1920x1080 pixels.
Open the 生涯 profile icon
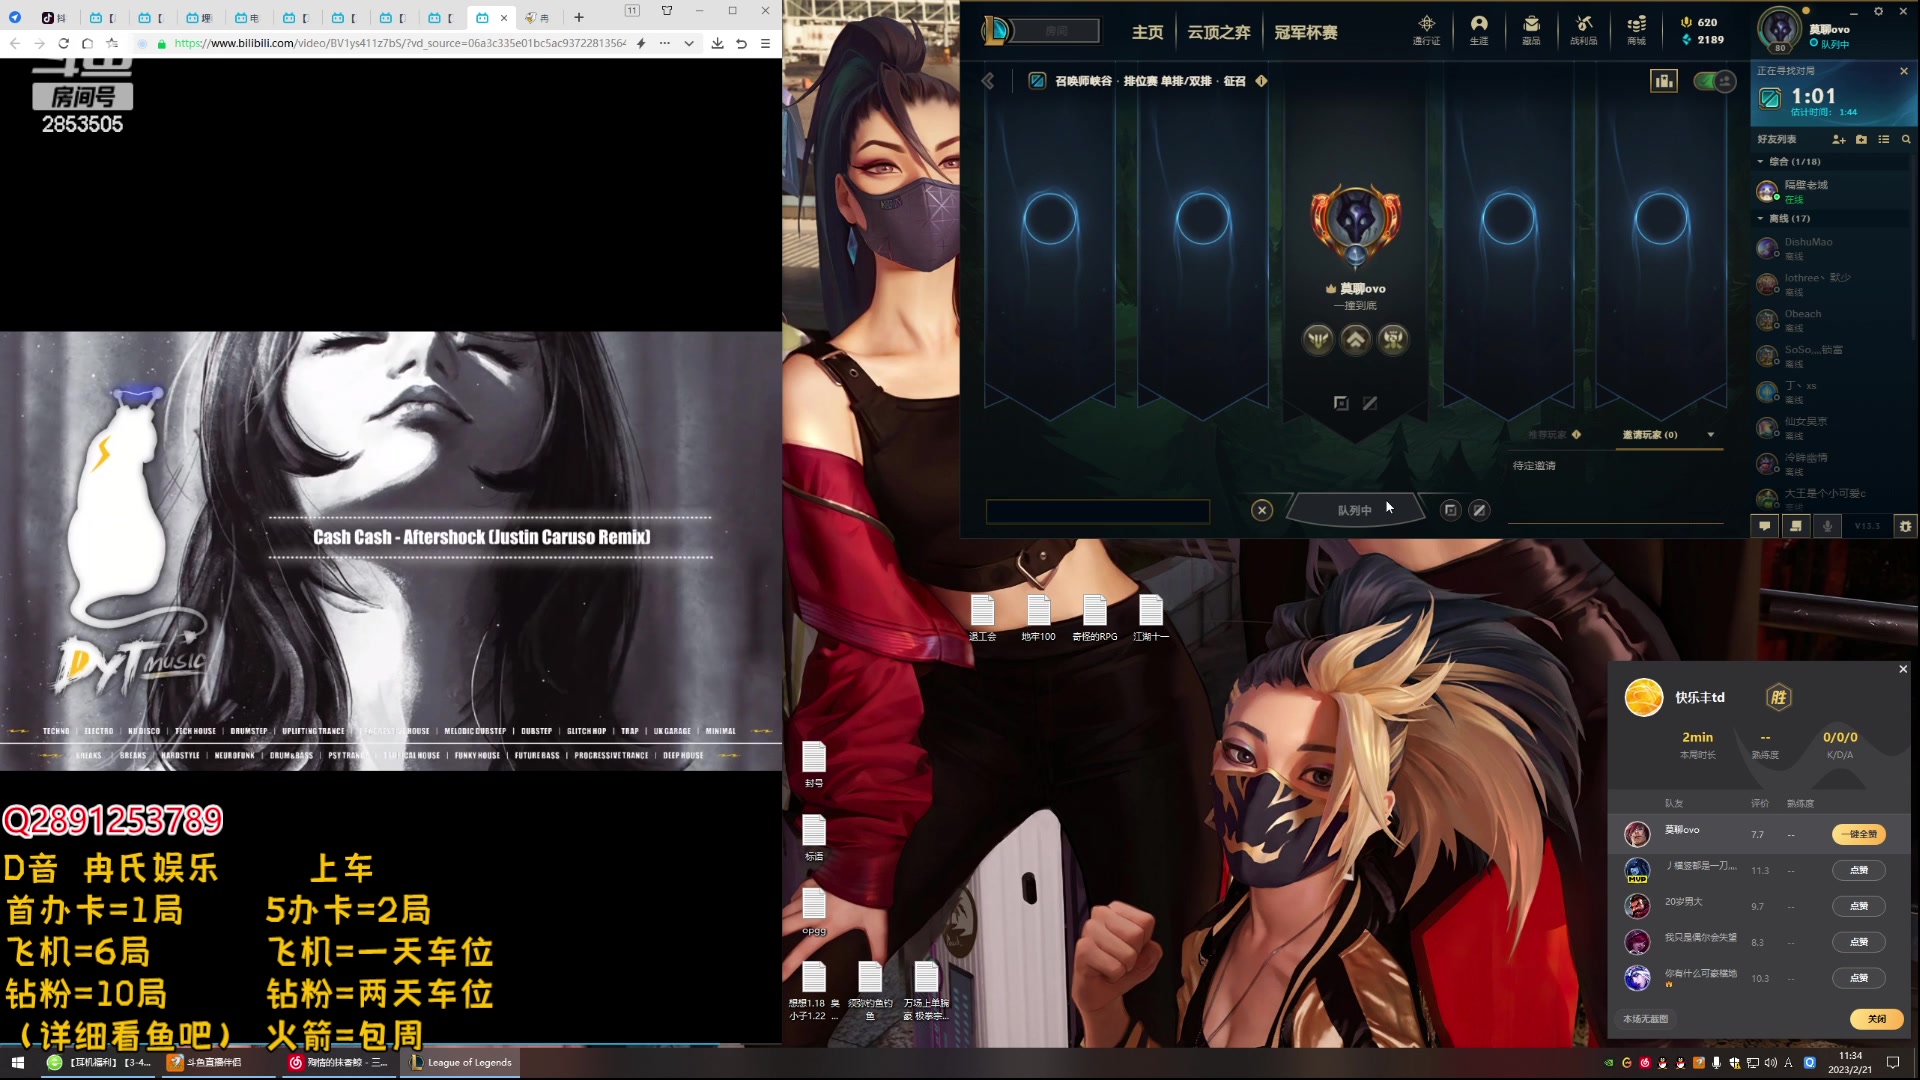click(1479, 30)
